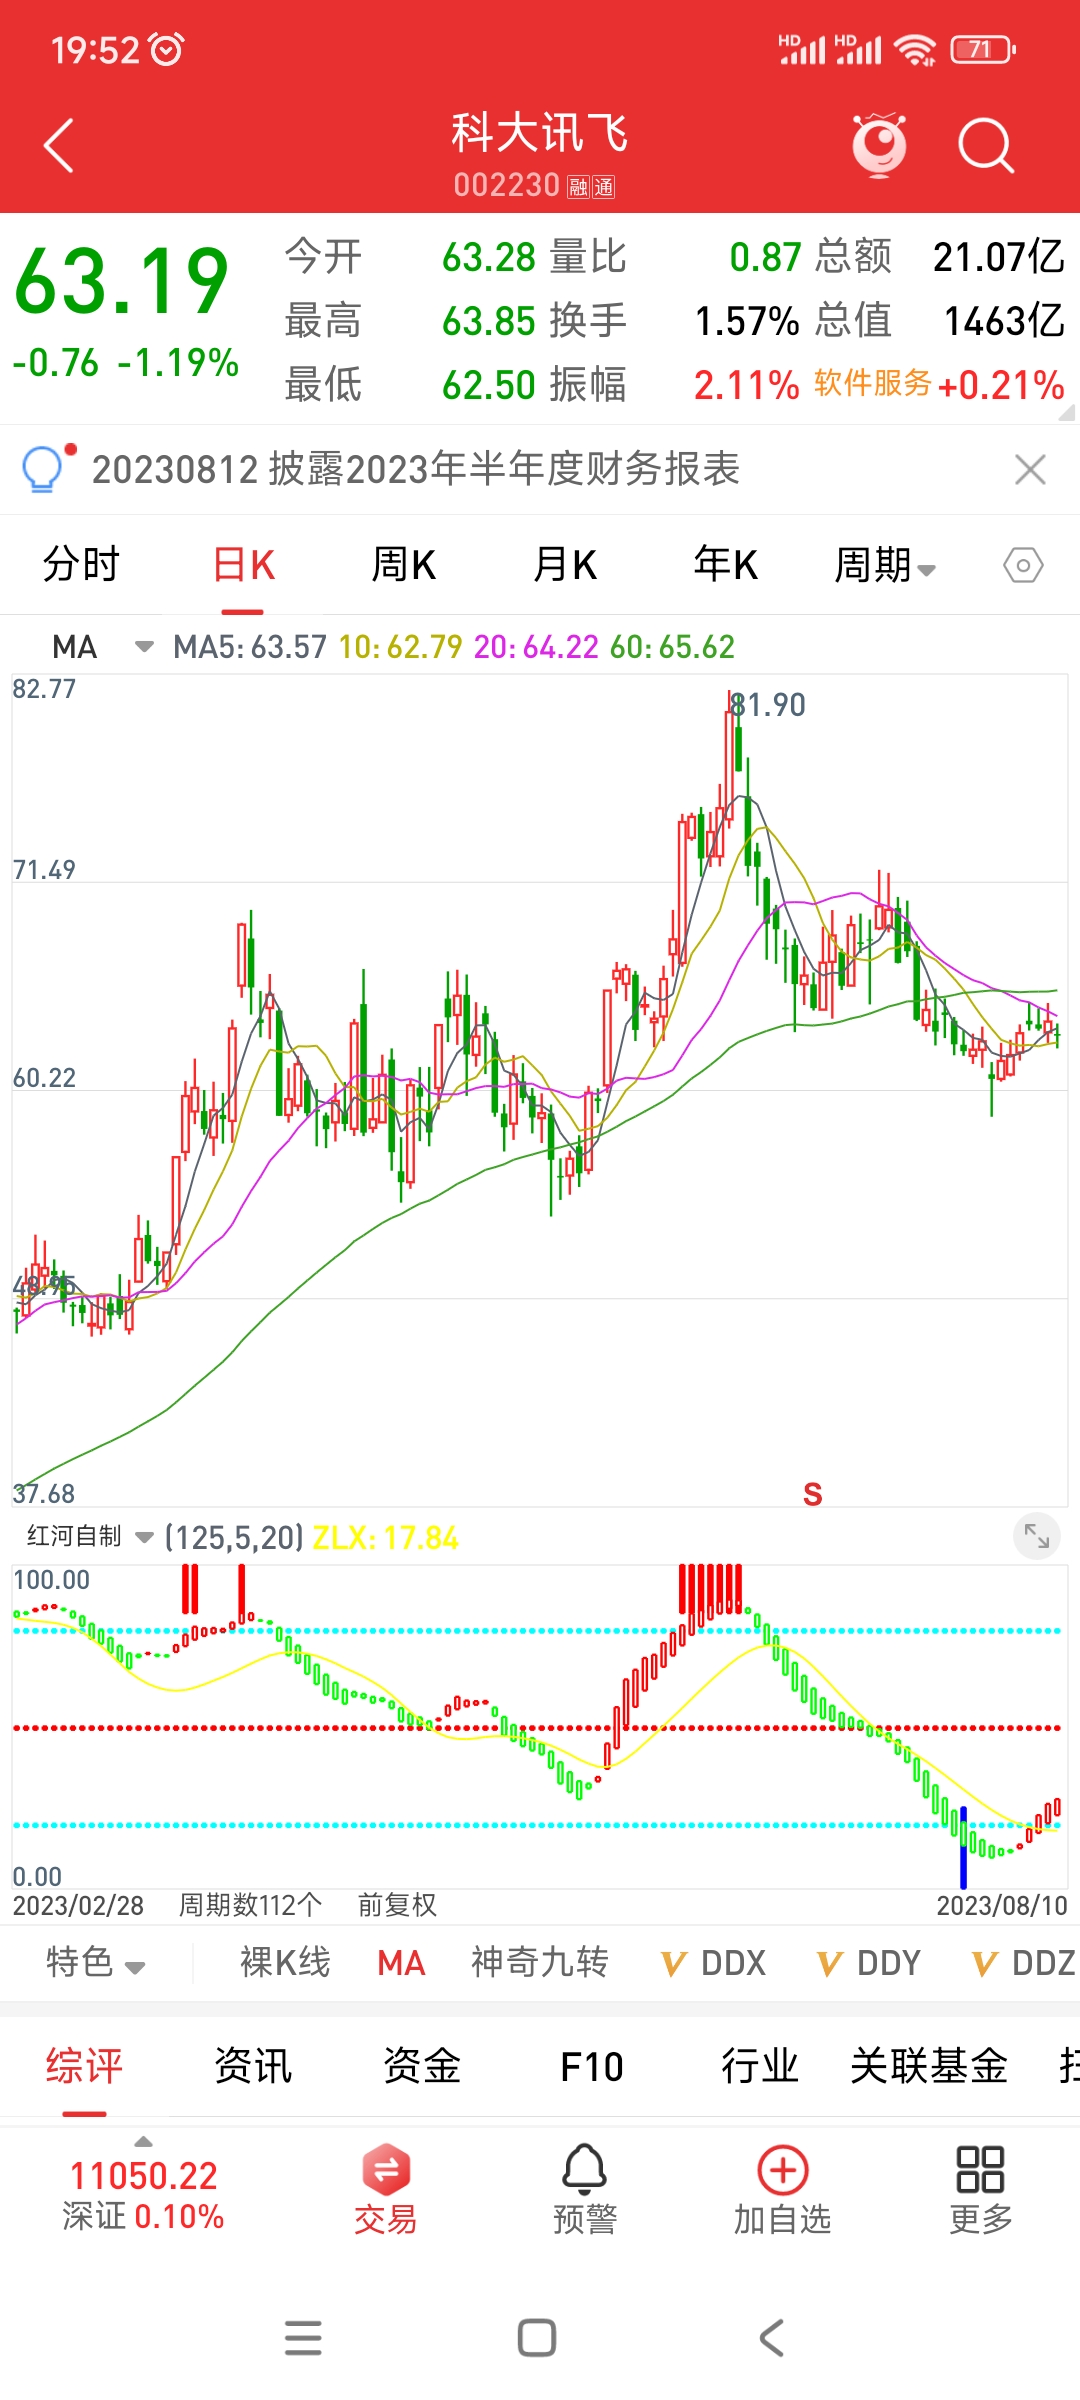
Task: Tap 加自选 add to watchlist
Action: 783,2190
